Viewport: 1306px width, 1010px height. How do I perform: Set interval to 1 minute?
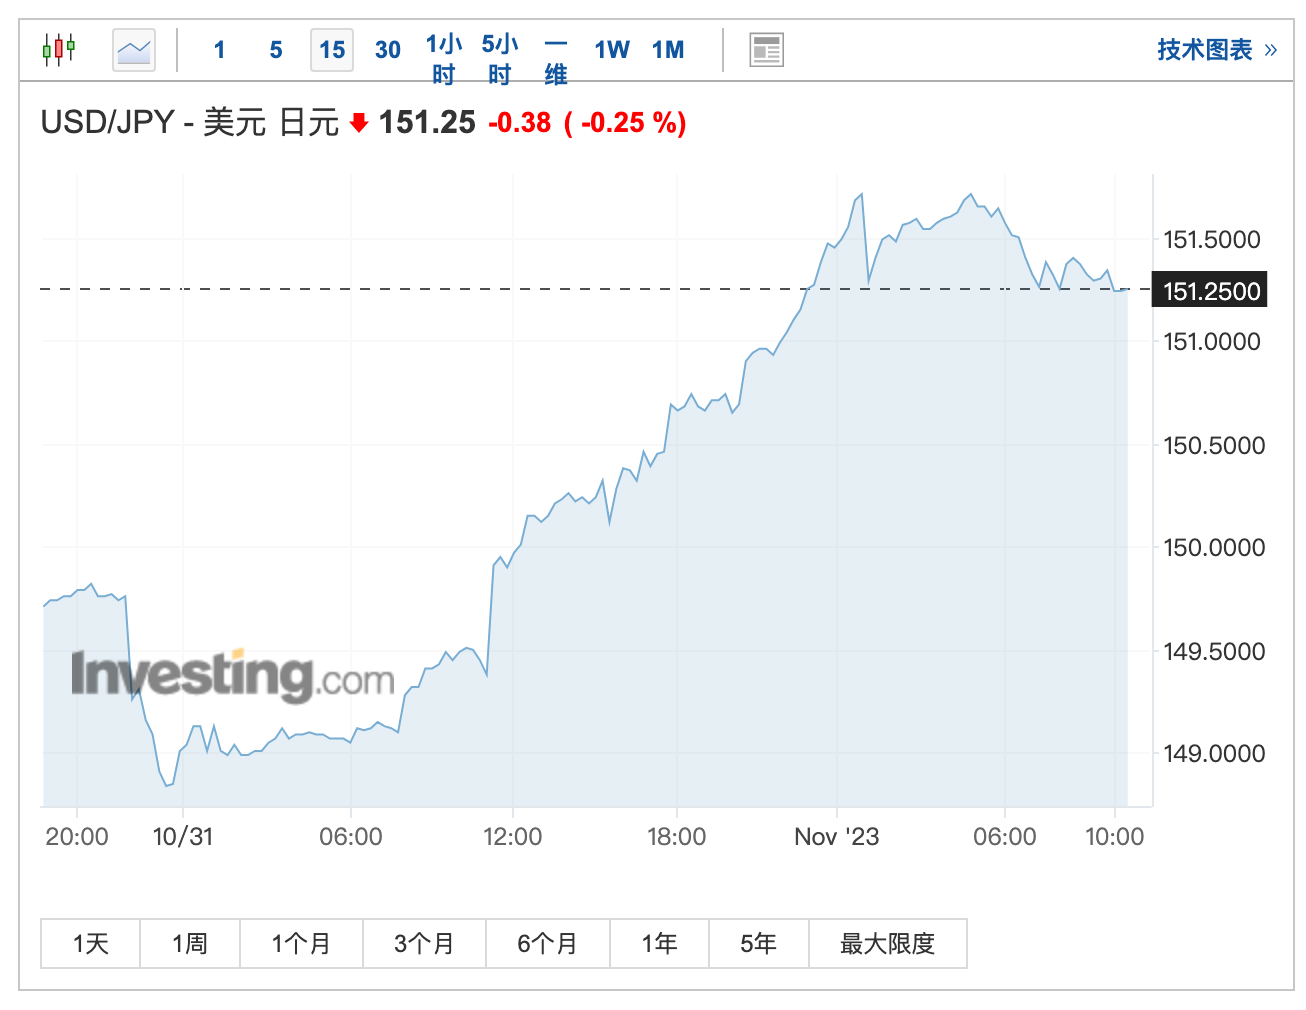click(220, 50)
